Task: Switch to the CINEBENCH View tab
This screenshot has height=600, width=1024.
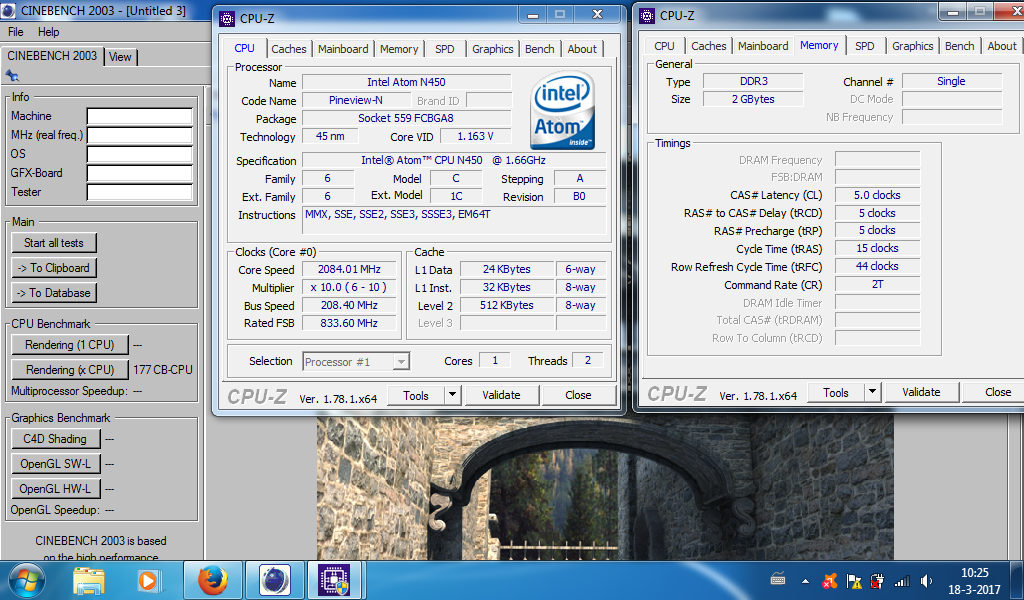Action: (120, 57)
